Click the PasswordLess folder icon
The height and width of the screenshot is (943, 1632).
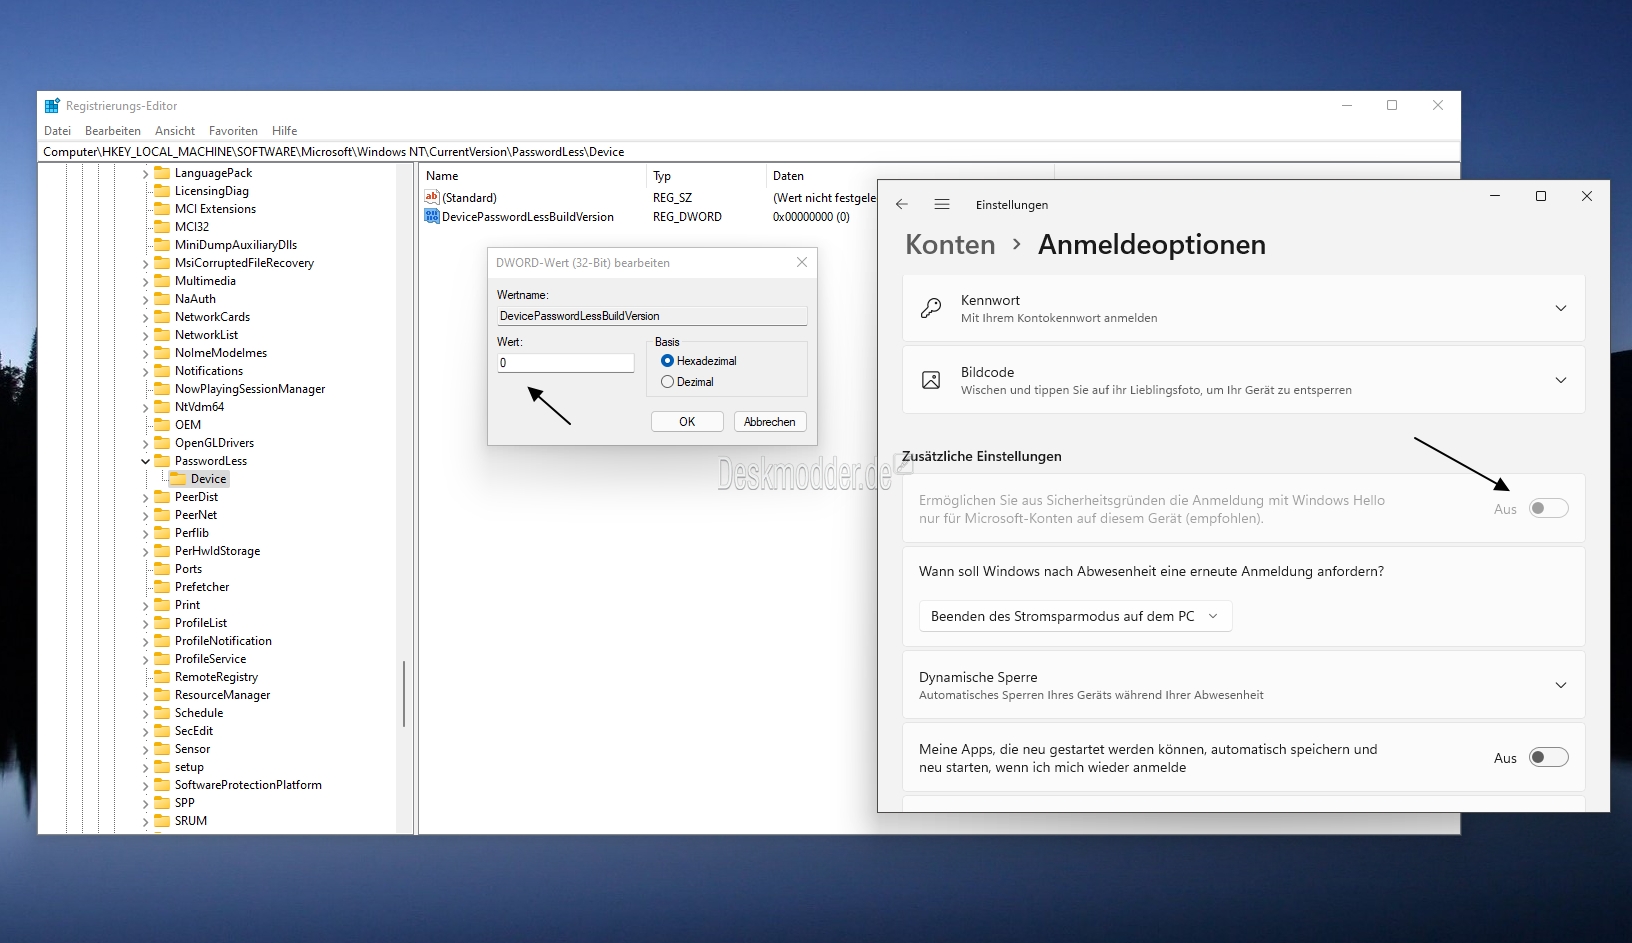pos(162,461)
